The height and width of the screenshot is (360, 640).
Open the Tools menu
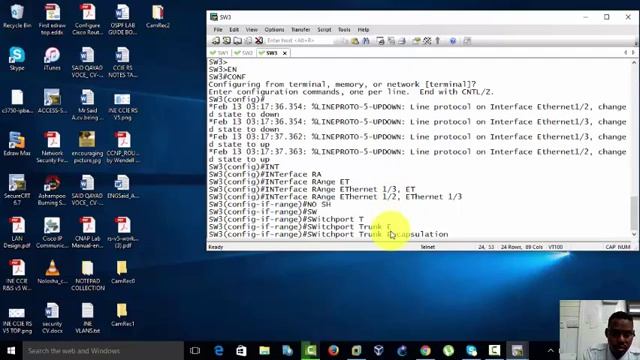pyautogui.click(x=344, y=30)
